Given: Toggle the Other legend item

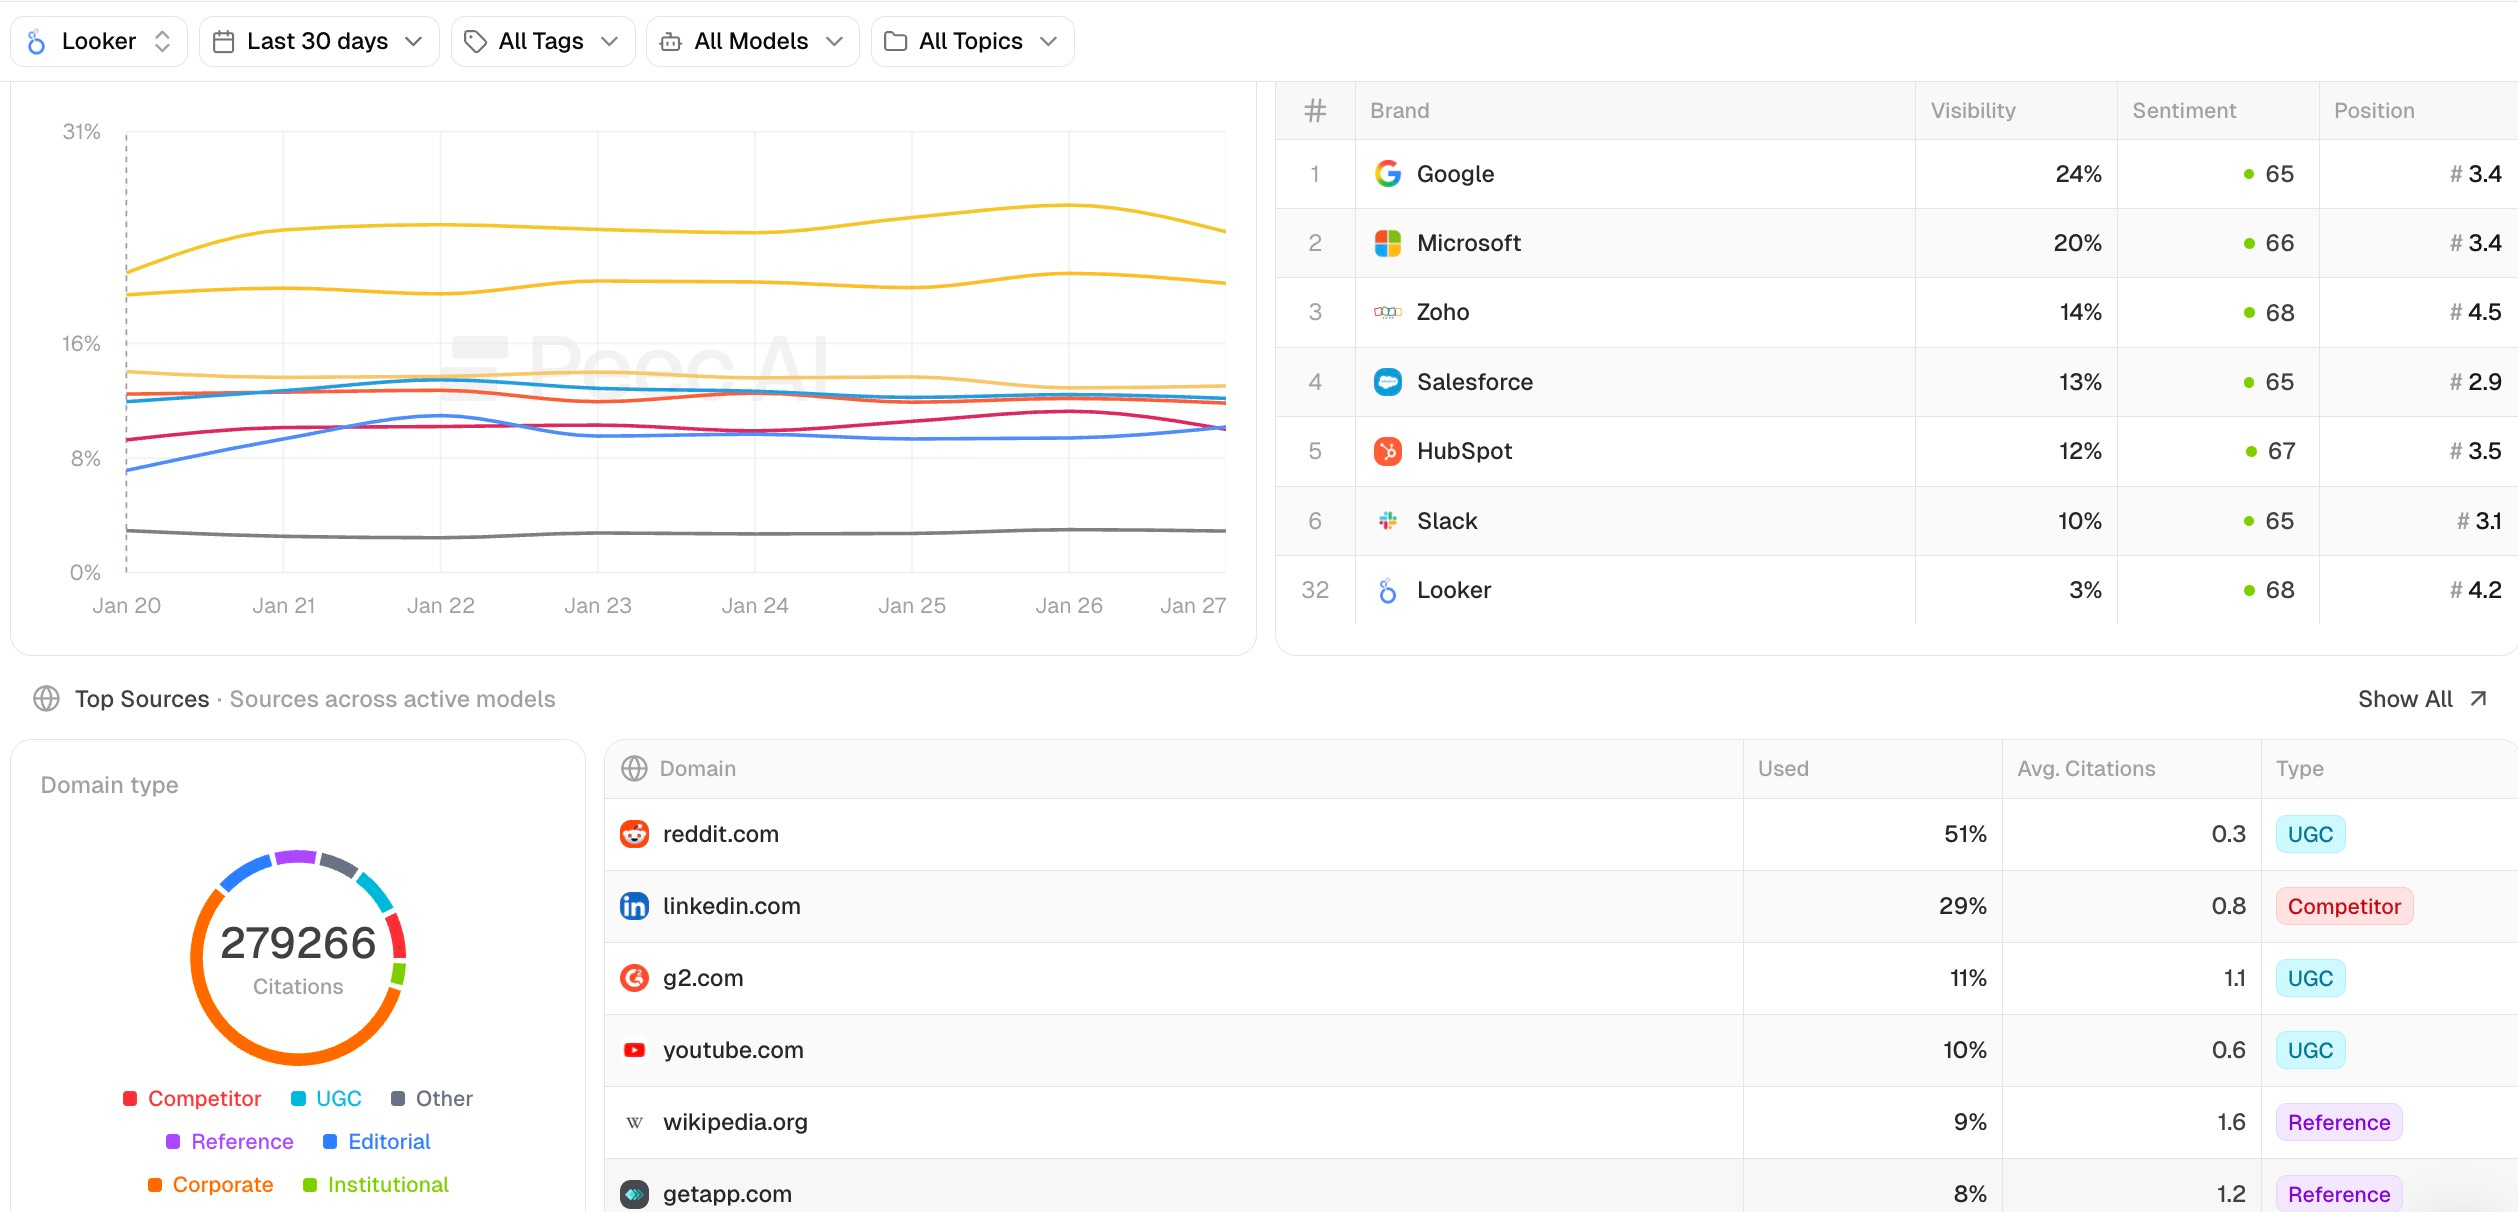Looking at the screenshot, I should (431, 1098).
